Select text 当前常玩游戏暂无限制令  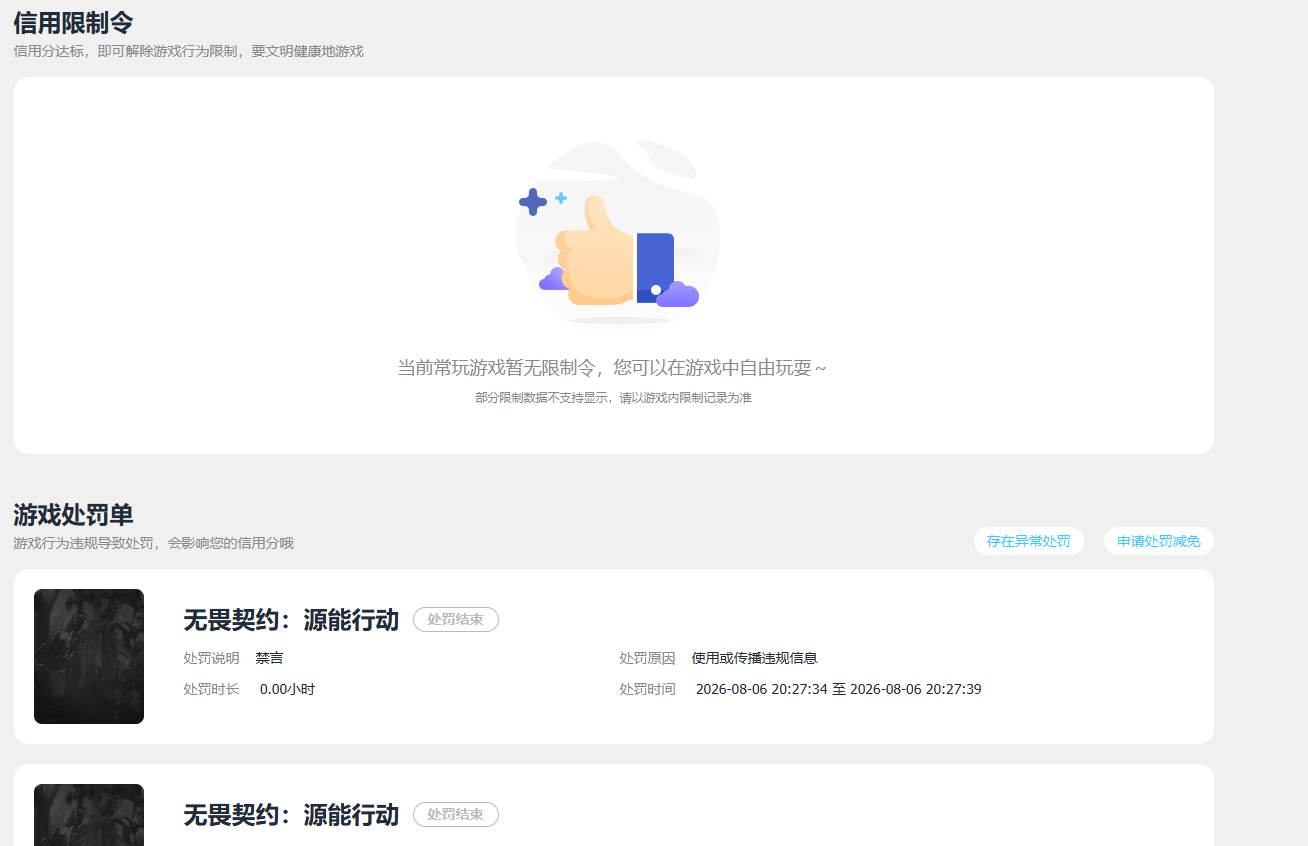[497, 368]
